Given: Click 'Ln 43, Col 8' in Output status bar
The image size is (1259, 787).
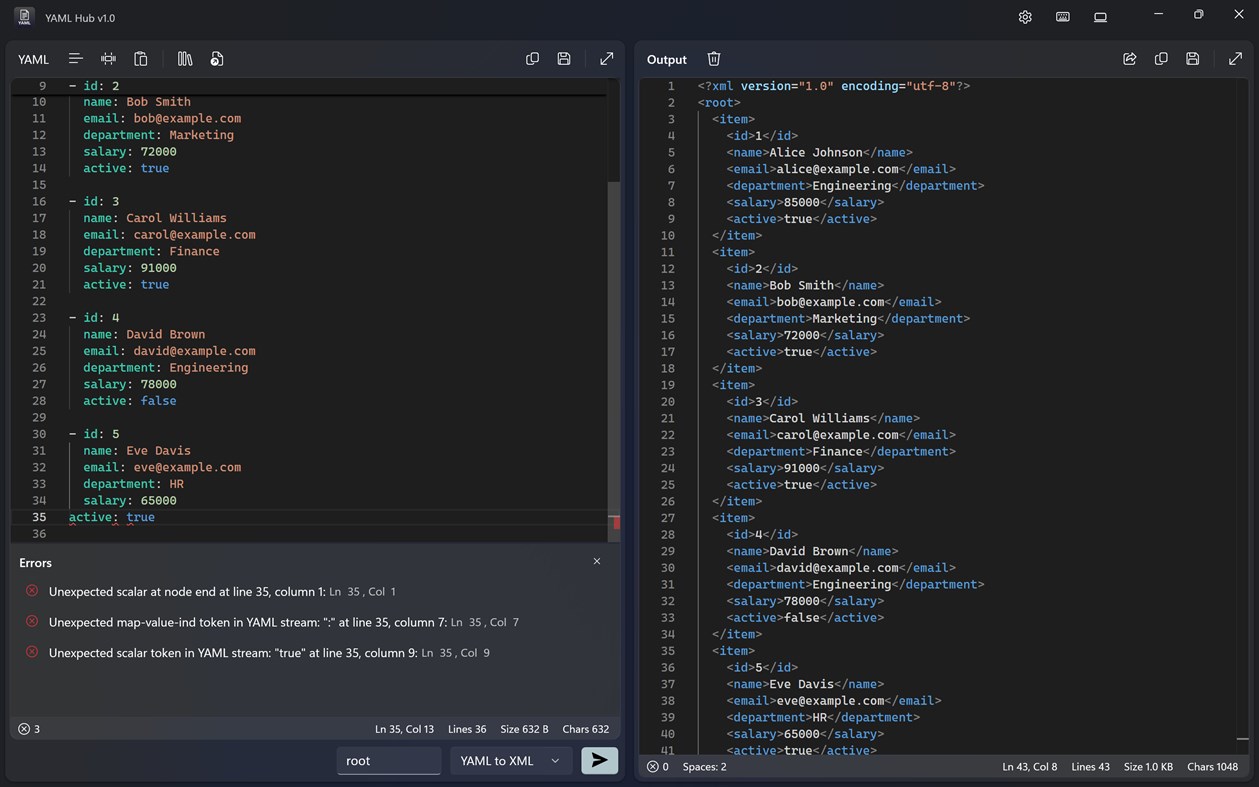Looking at the screenshot, I should (1029, 767).
